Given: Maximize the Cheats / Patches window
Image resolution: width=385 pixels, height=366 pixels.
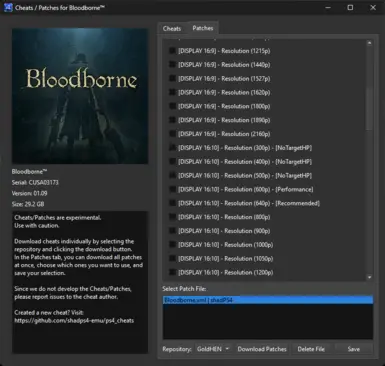Looking at the screenshot, I should (350, 7).
